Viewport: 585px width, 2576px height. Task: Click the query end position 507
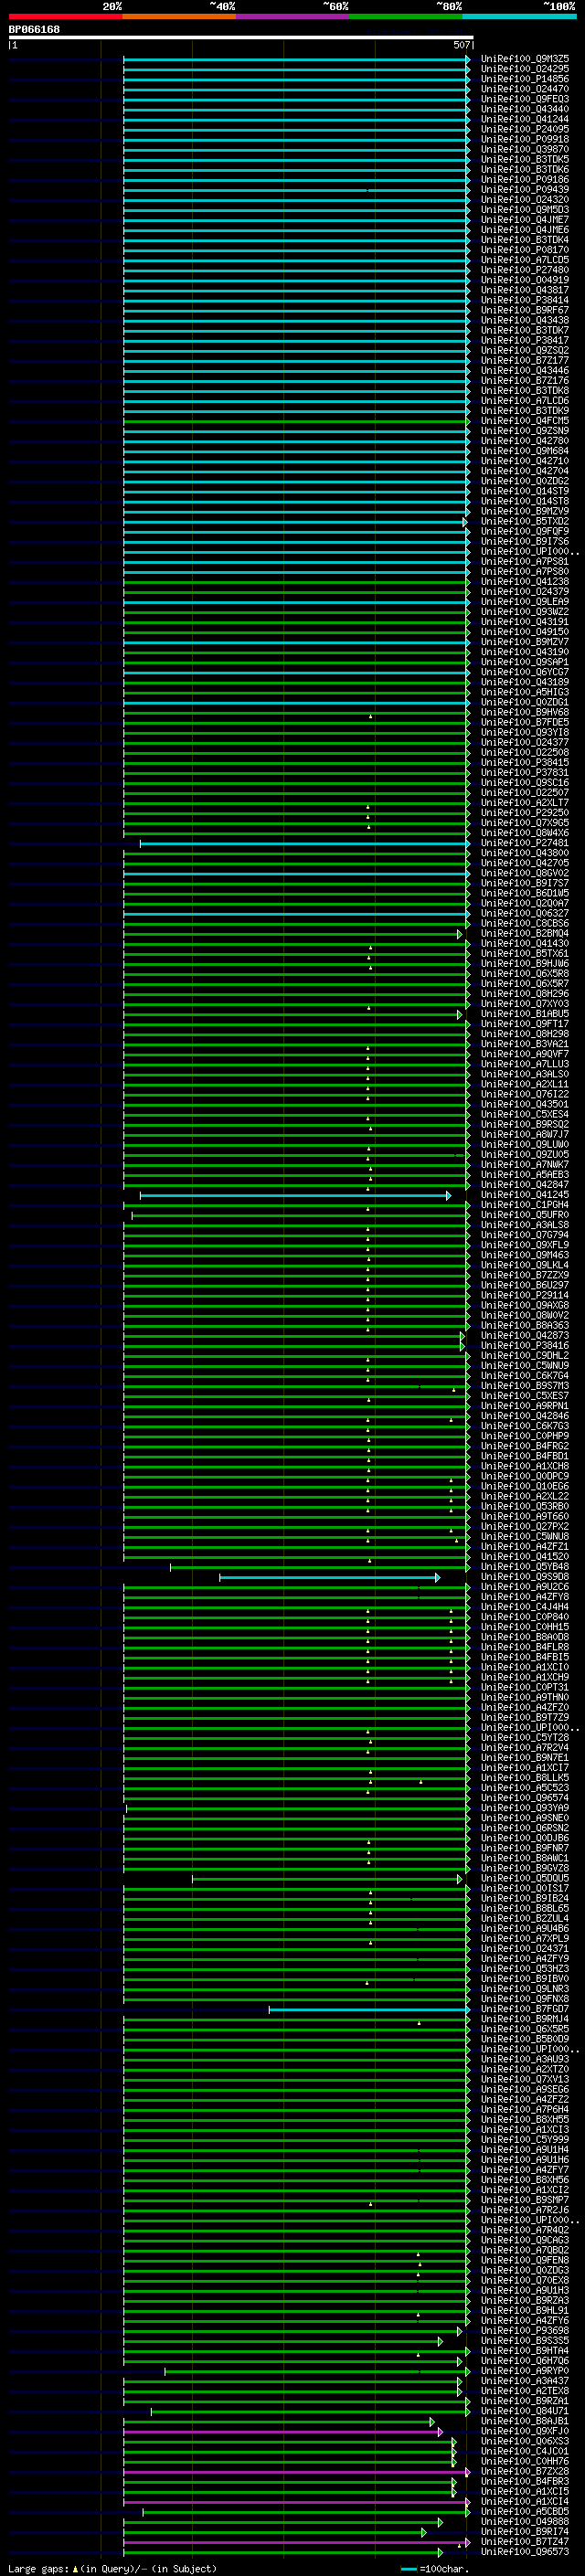(461, 45)
